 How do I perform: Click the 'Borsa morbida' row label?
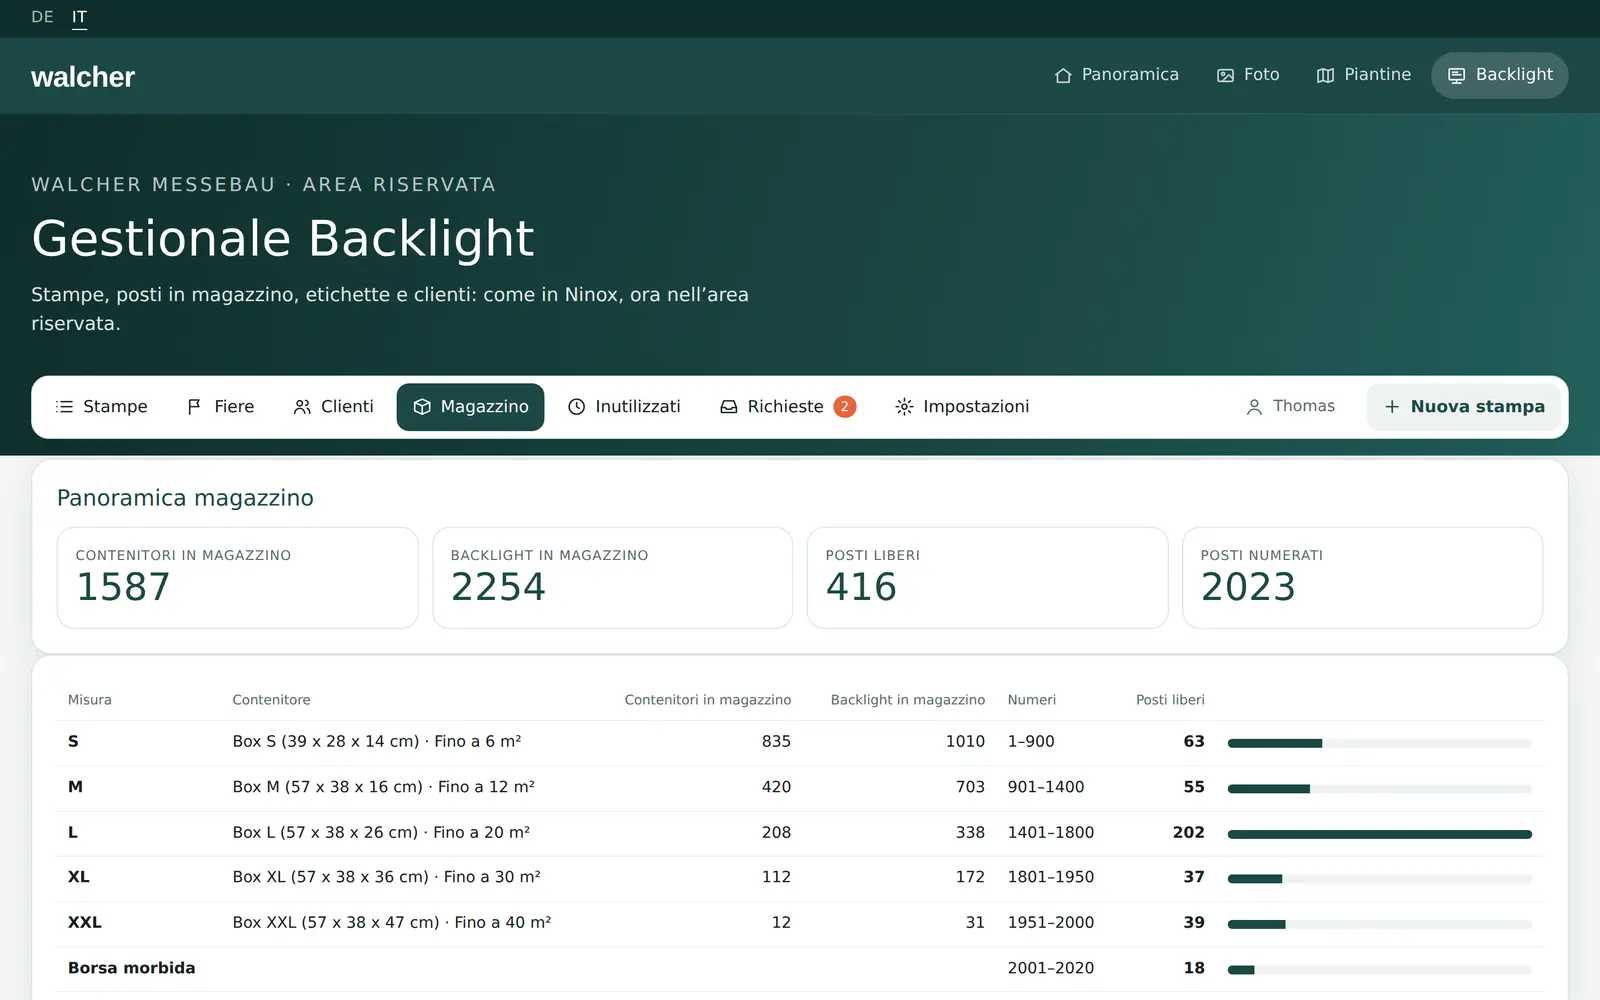[132, 968]
